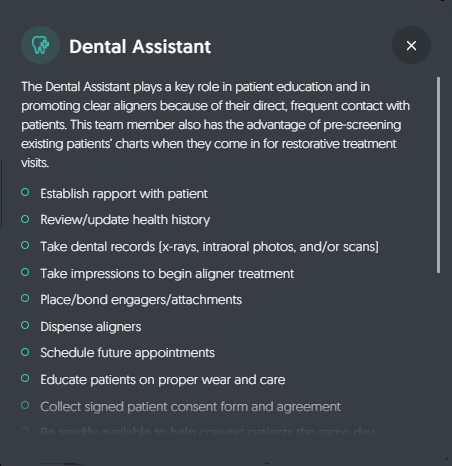Click the bullet beside Schedule future appointments
Screen dimensions: 452x466
coord(25,352)
